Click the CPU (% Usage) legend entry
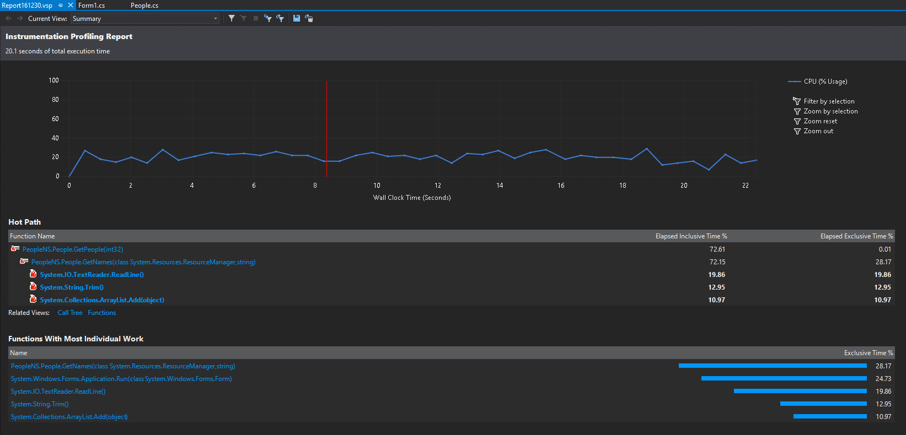 (818, 81)
